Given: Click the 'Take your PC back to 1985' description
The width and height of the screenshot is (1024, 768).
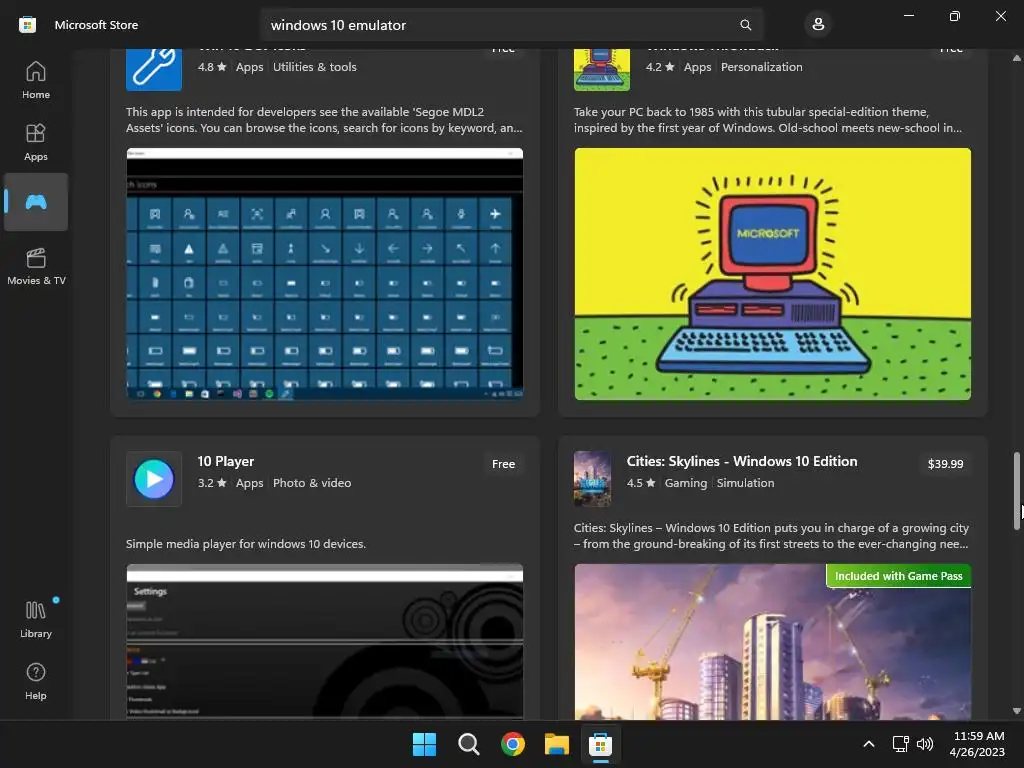Looking at the screenshot, I should tap(768, 120).
